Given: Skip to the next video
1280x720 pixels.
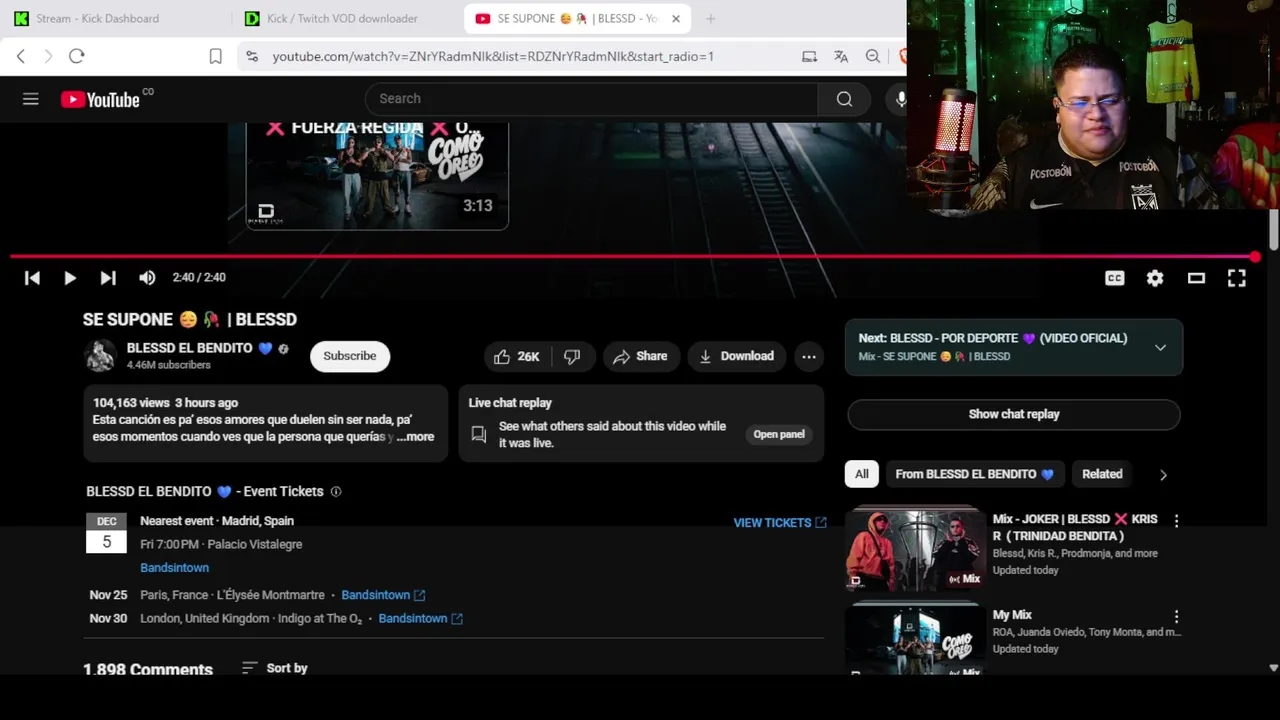Looking at the screenshot, I should pos(108,278).
